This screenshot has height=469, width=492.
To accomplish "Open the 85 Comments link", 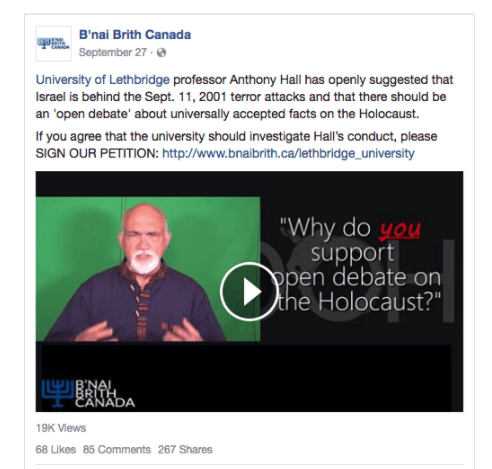I will [x=117, y=449].
